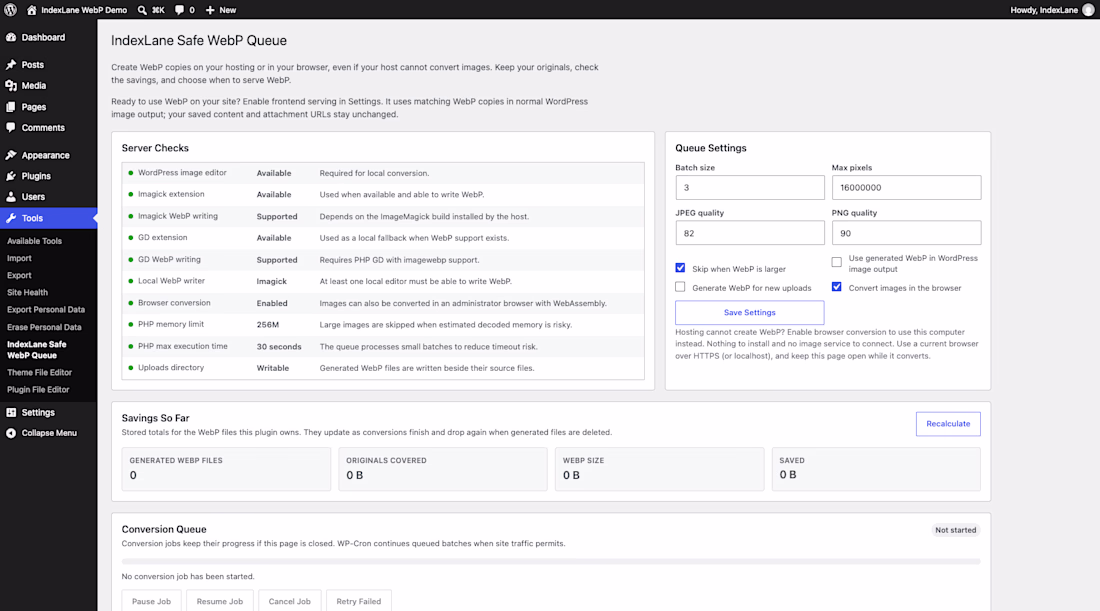This screenshot has width=1100, height=611.
Task: Click the PHP memory limit 256M value
Action: tap(267, 325)
